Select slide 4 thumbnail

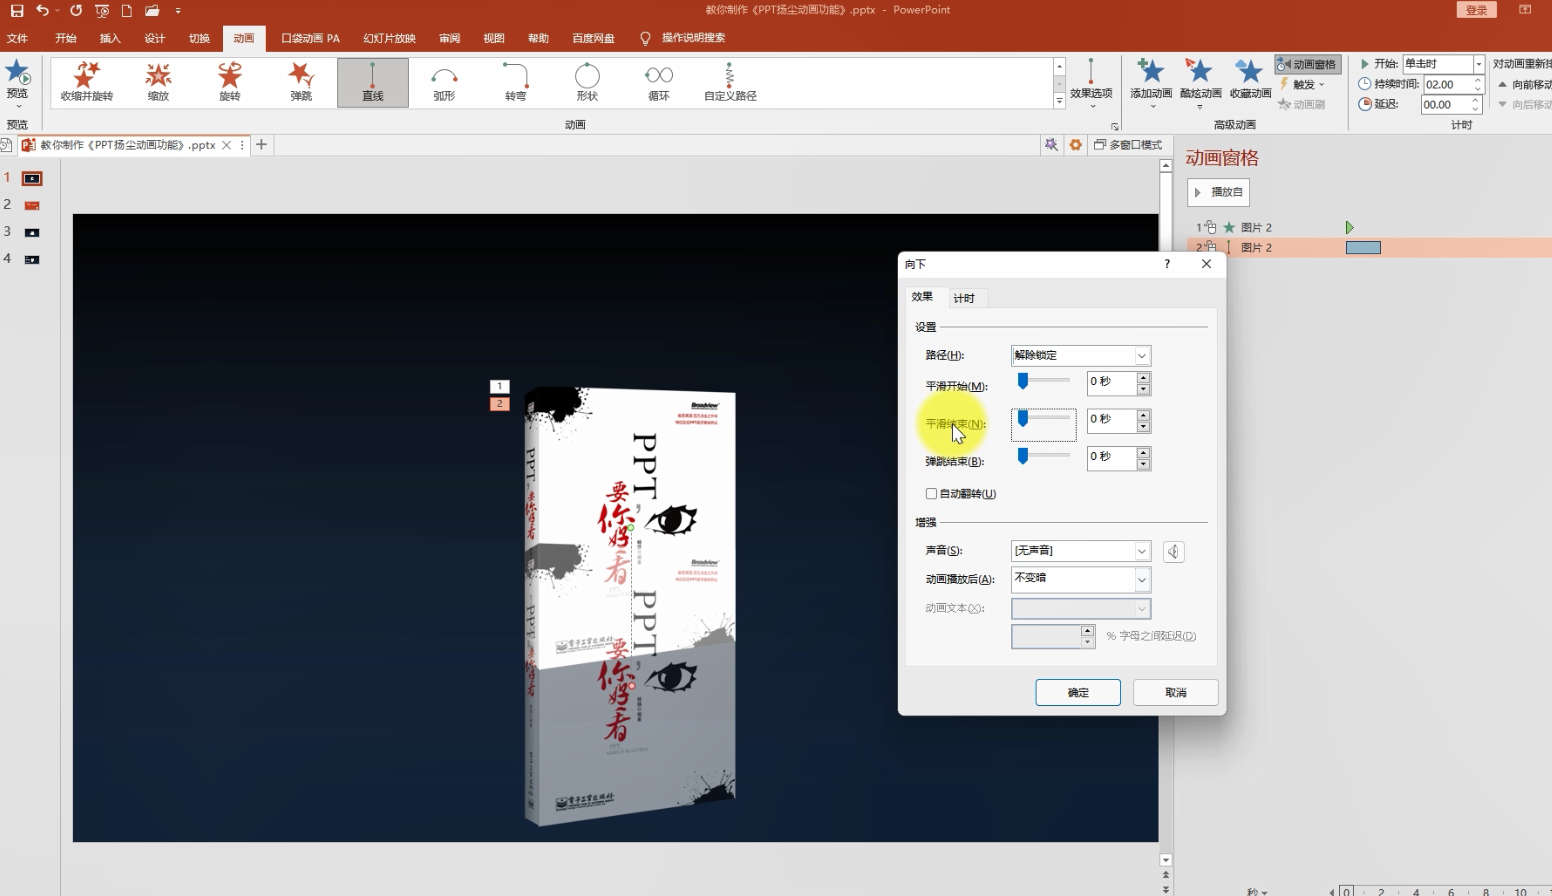point(32,259)
